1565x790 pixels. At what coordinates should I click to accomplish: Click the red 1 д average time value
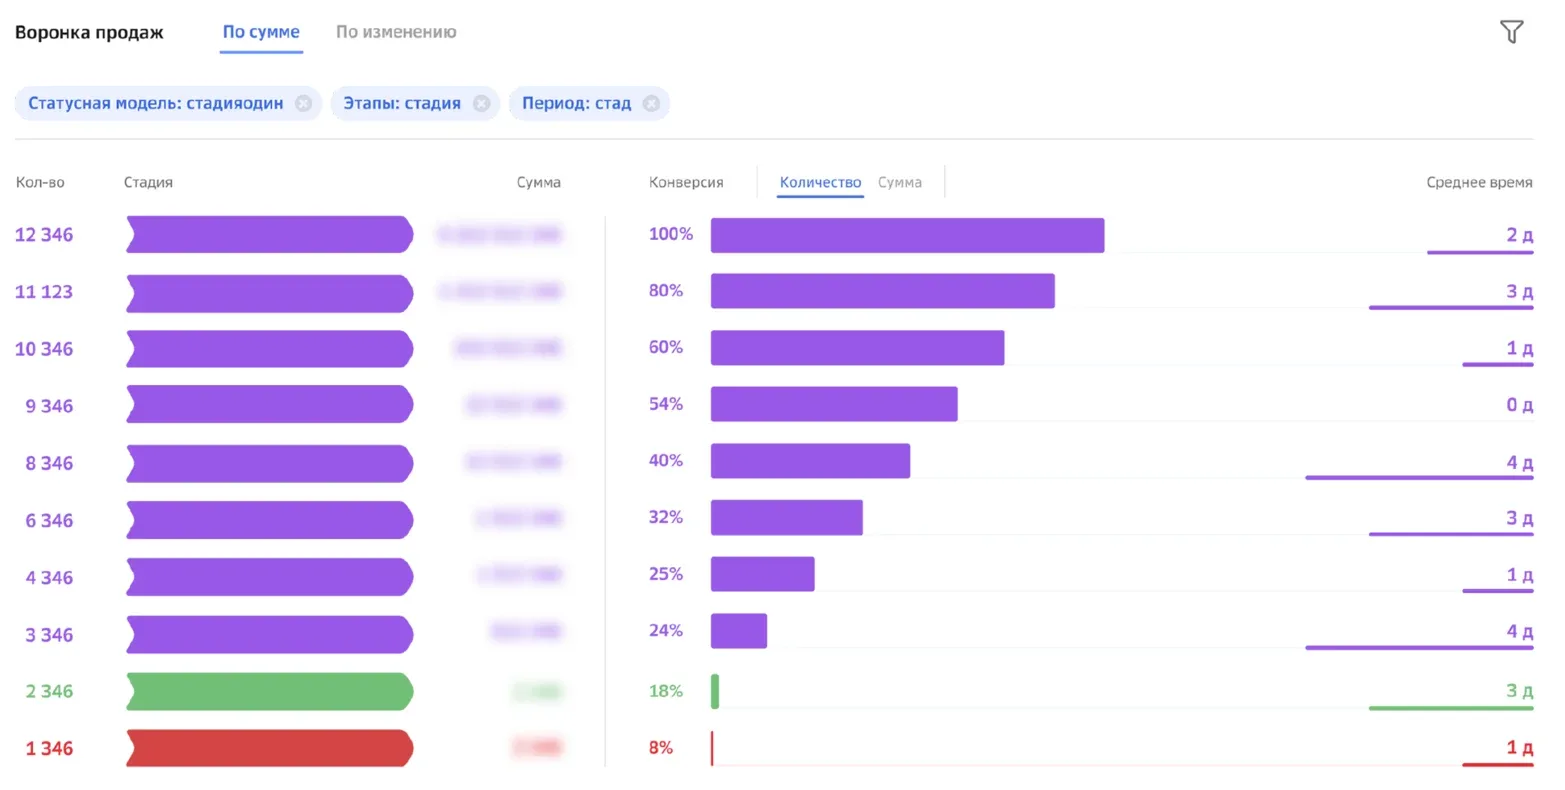[1520, 748]
